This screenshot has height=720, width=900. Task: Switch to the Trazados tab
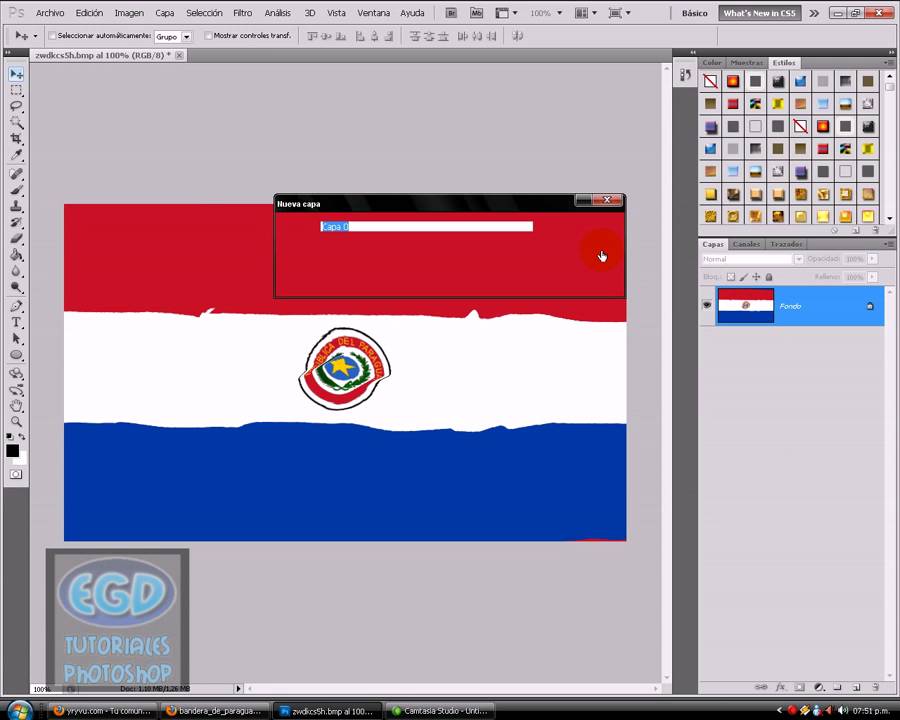[786, 244]
